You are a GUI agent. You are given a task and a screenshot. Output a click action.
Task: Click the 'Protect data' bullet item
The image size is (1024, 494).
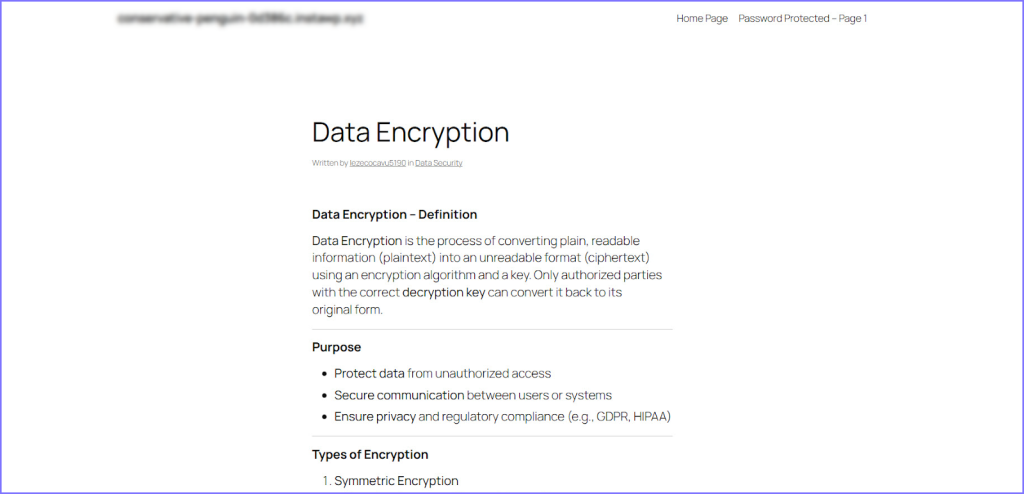tap(369, 373)
